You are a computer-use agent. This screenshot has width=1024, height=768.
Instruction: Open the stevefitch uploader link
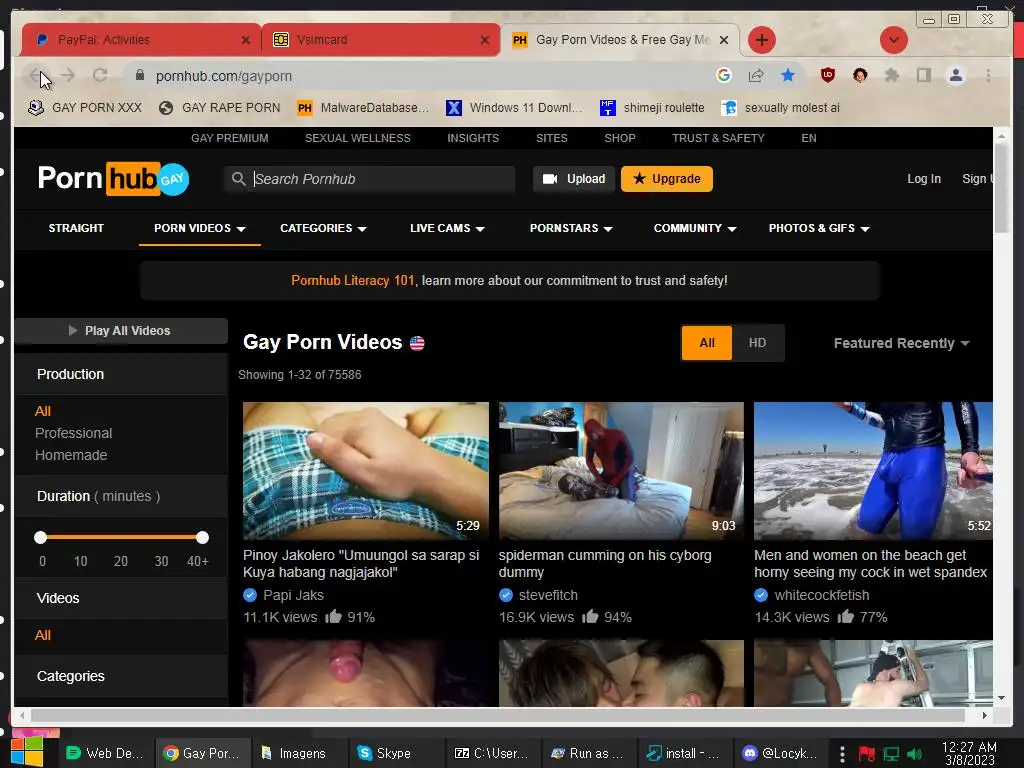[548, 595]
